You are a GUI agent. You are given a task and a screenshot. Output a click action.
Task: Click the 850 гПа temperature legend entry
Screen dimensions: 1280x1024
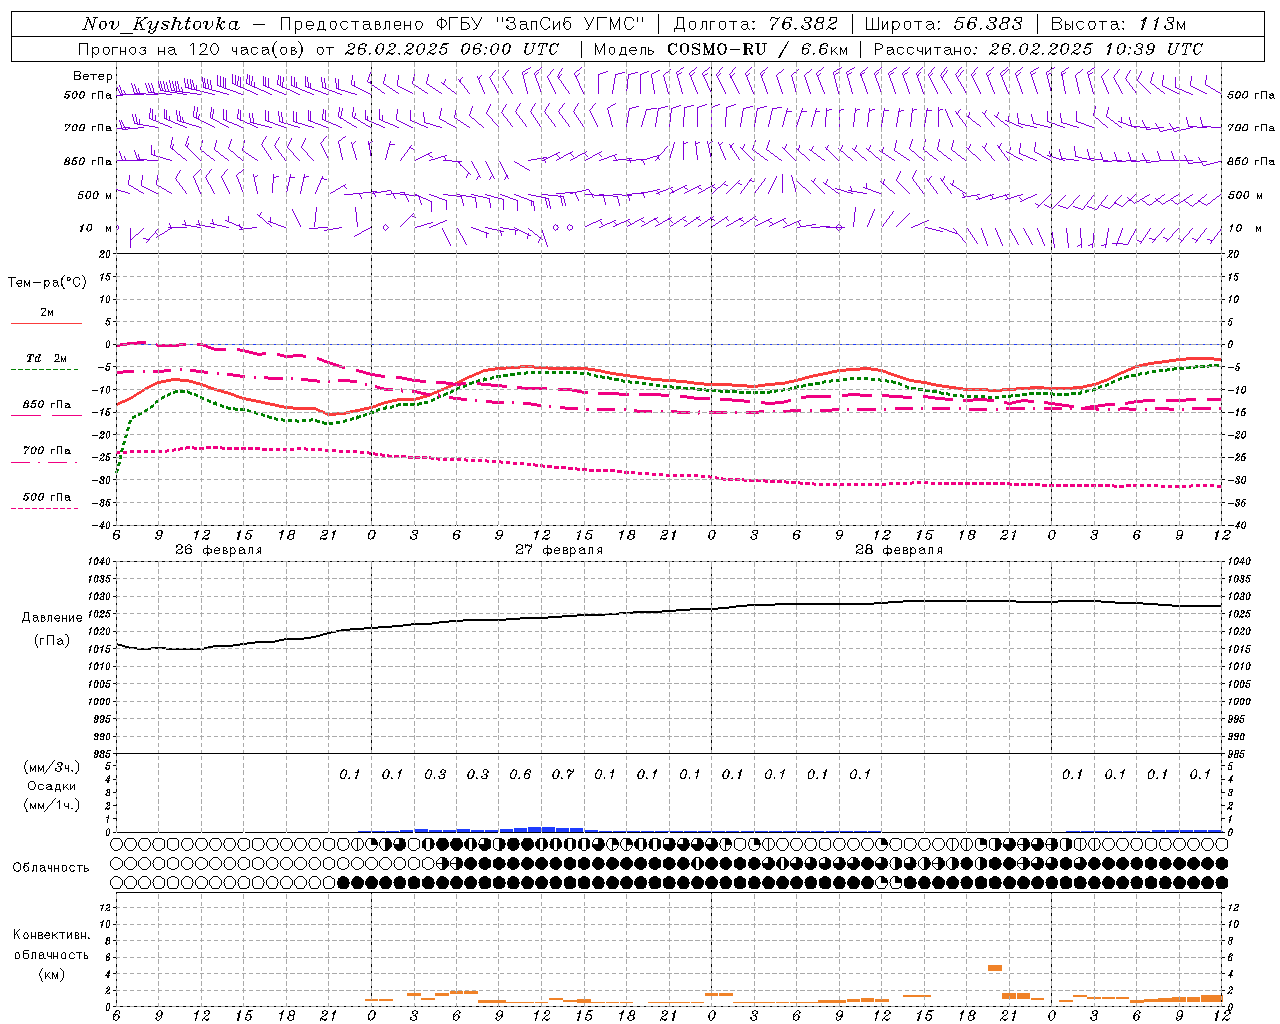click(47, 405)
